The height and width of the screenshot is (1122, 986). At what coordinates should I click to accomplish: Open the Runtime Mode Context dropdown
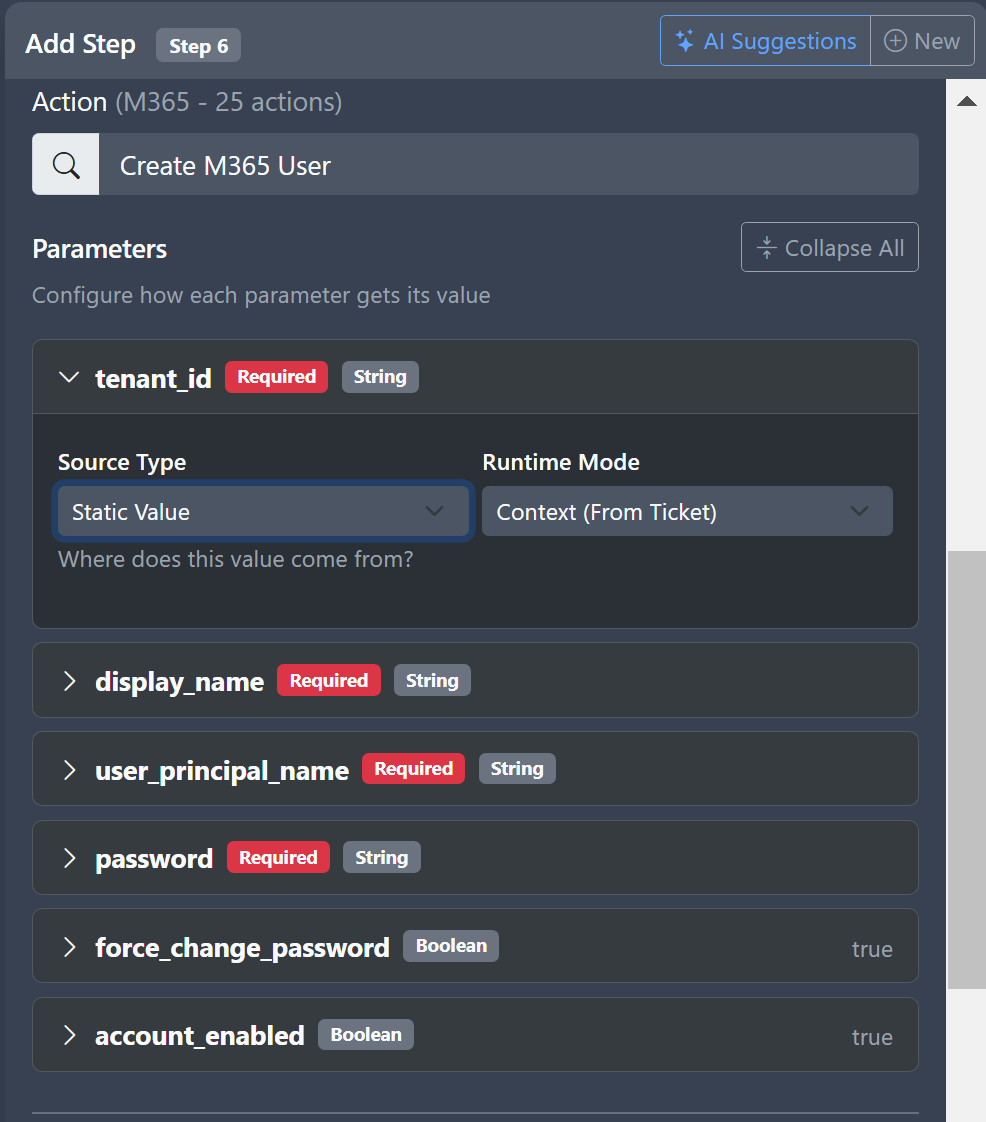[687, 512]
